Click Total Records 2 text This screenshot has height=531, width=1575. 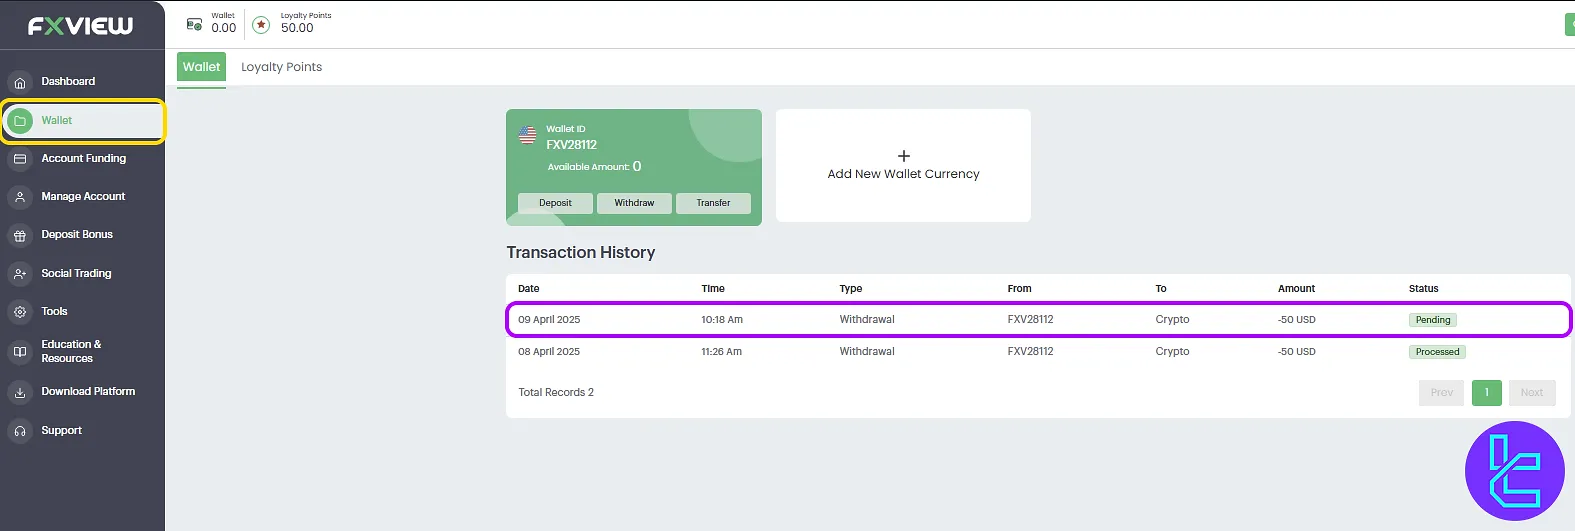(556, 393)
